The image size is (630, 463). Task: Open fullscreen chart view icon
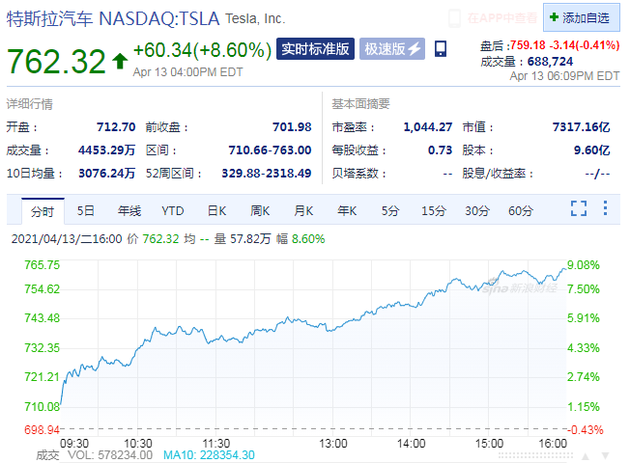pyautogui.click(x=579, y=208)
